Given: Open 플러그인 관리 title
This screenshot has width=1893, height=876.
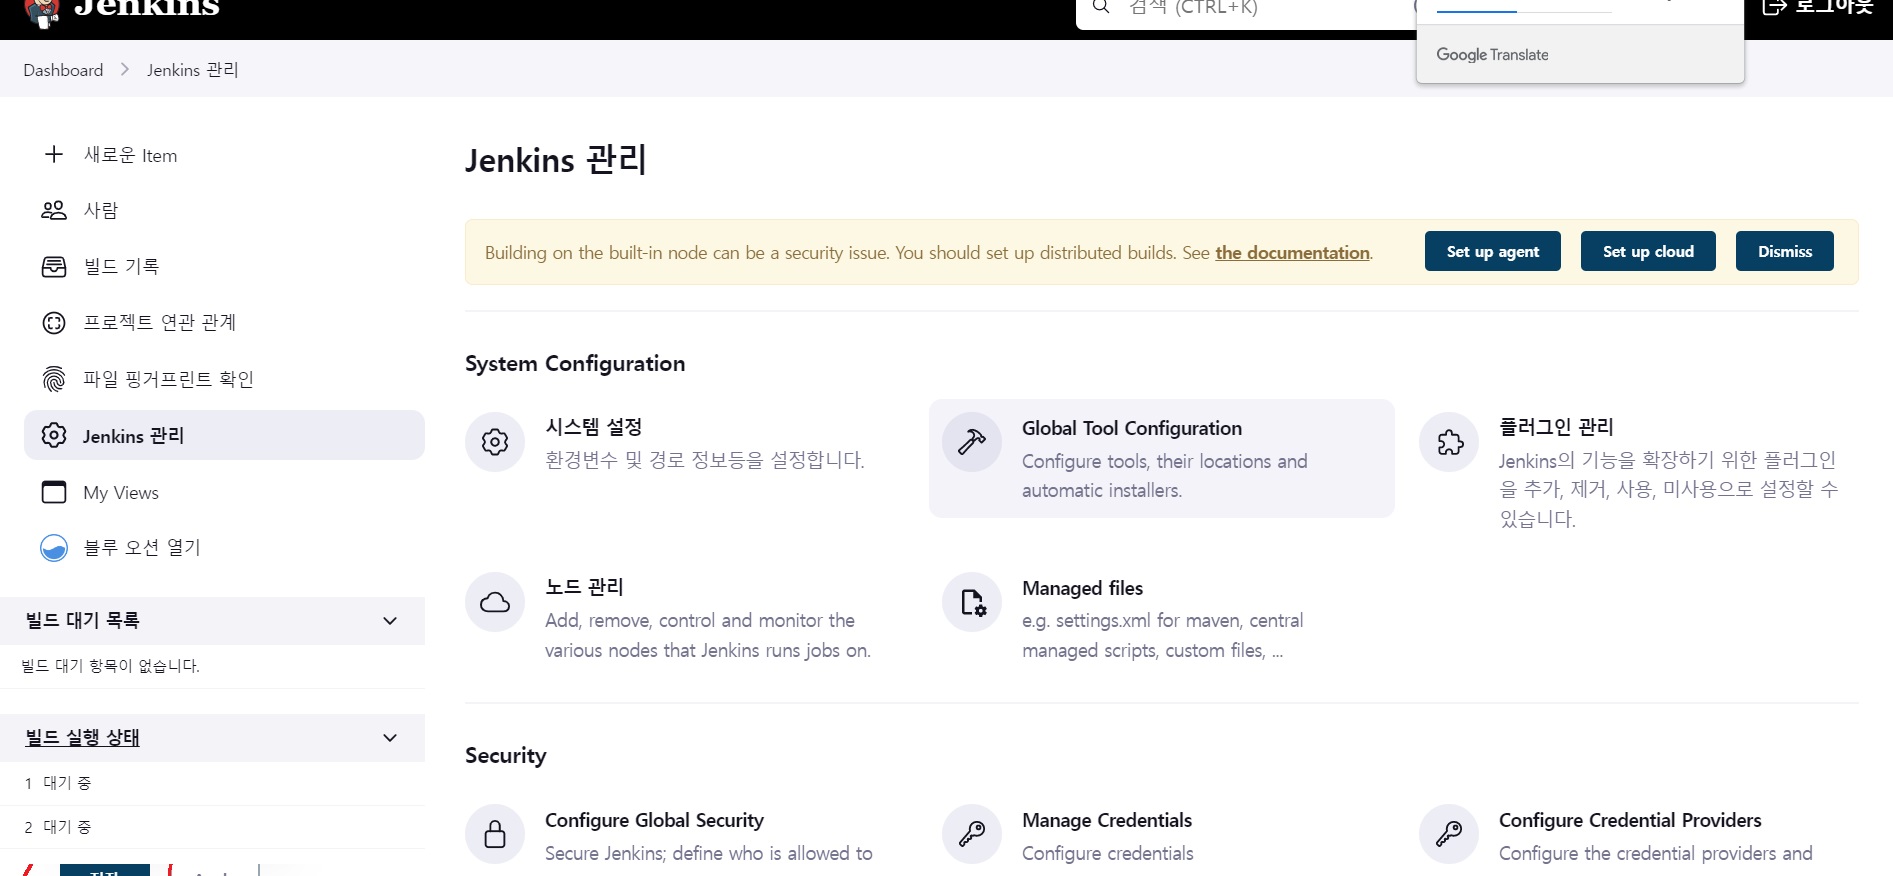Looking at the screenshot, I should [x=1556, y=427].
